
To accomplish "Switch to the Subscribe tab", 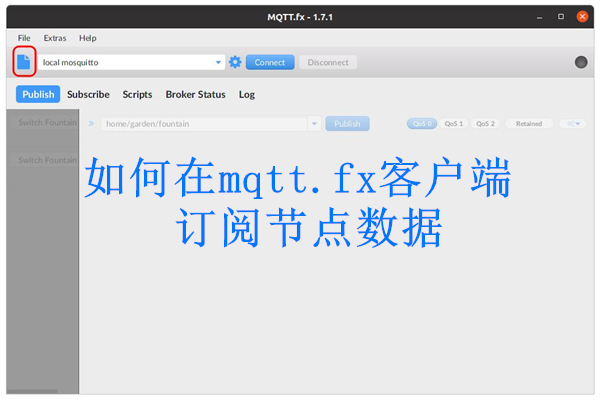I will tap(88, 94).
